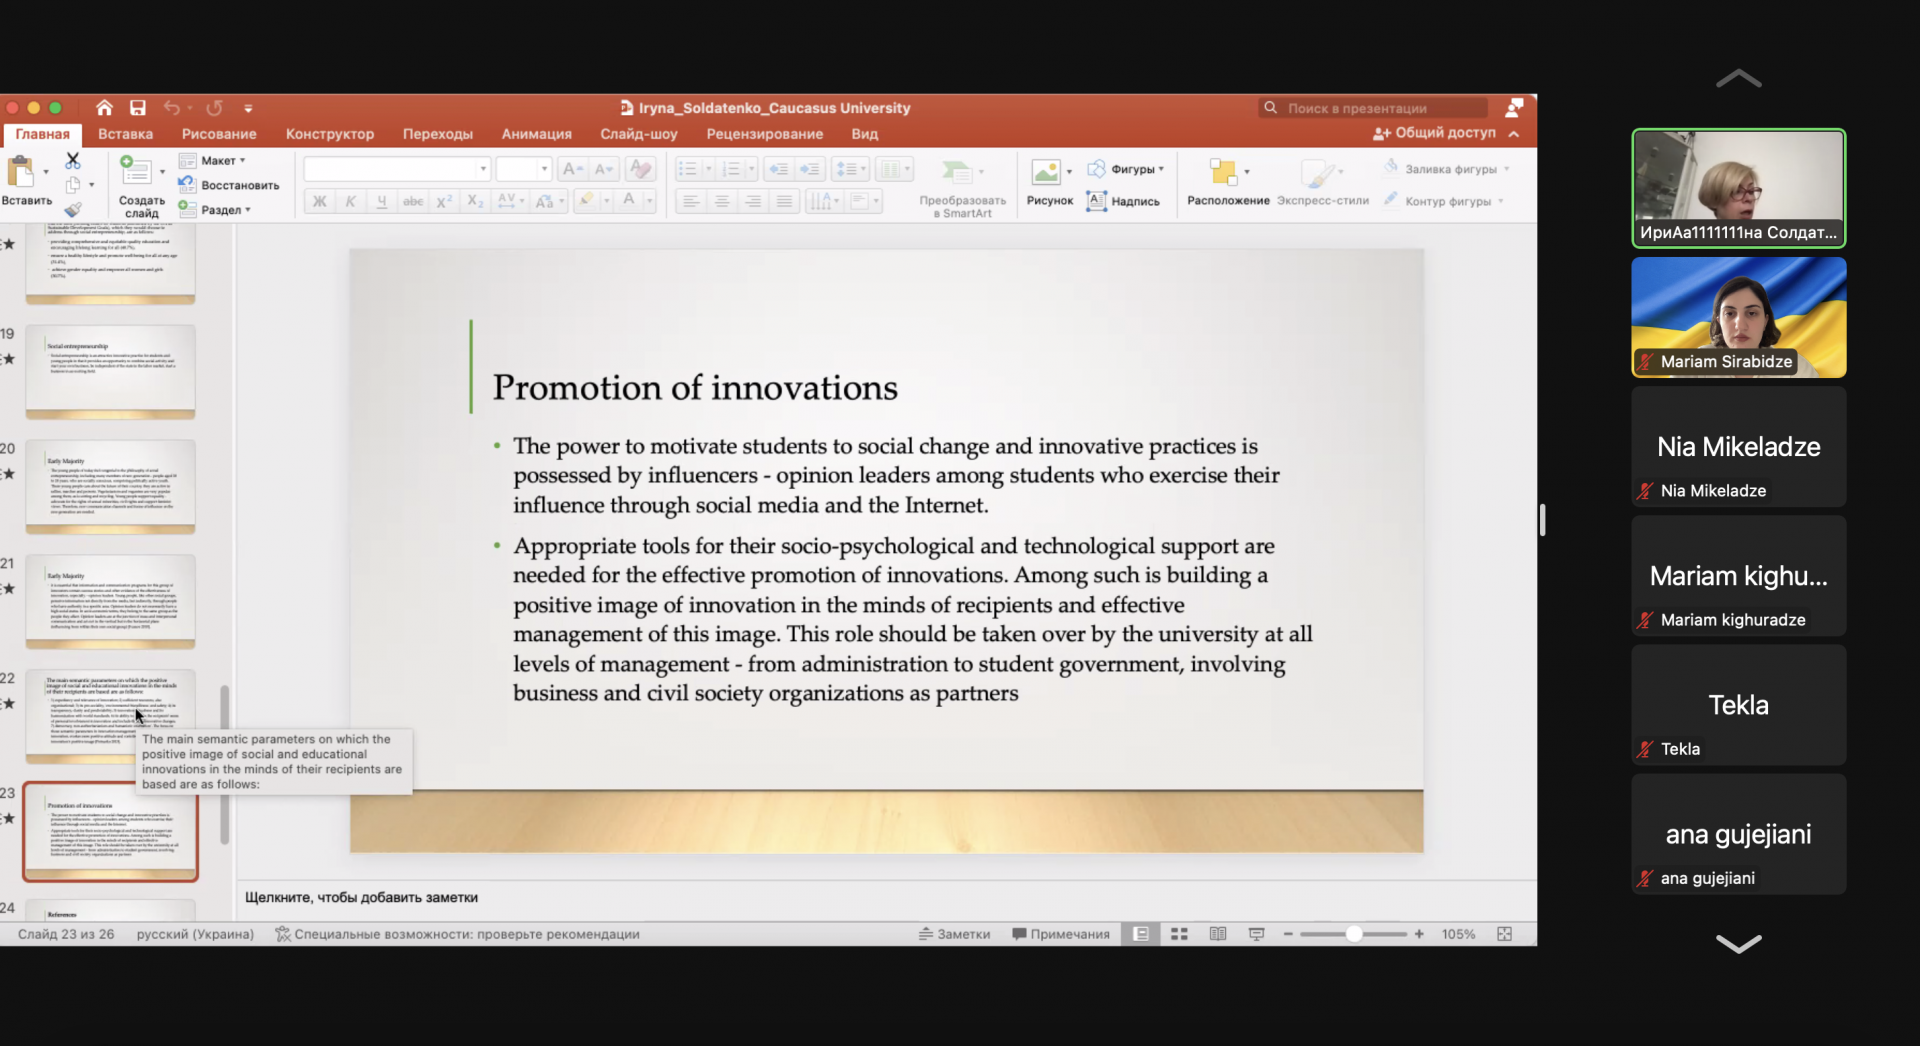Decrease list indent level
This screenshot has height=1046, width=1920.
[779, 169]
